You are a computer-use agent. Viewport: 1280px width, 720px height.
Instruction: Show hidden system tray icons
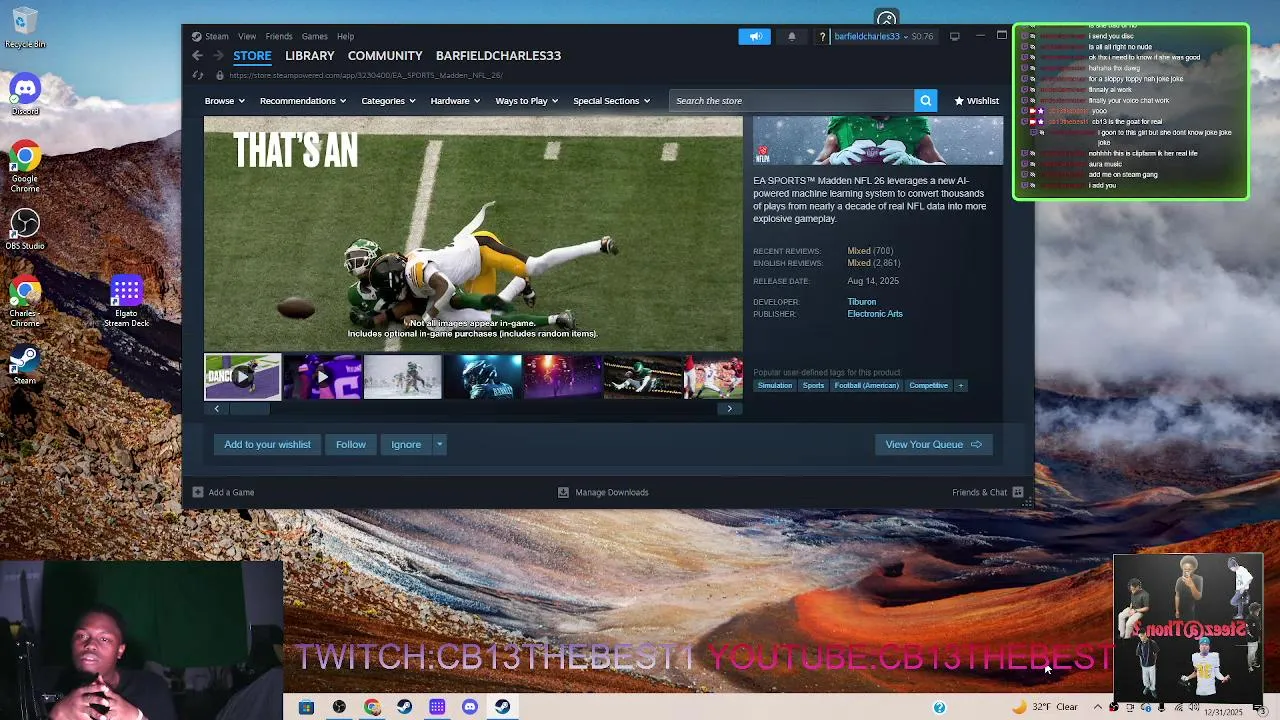coord(1097,707)
